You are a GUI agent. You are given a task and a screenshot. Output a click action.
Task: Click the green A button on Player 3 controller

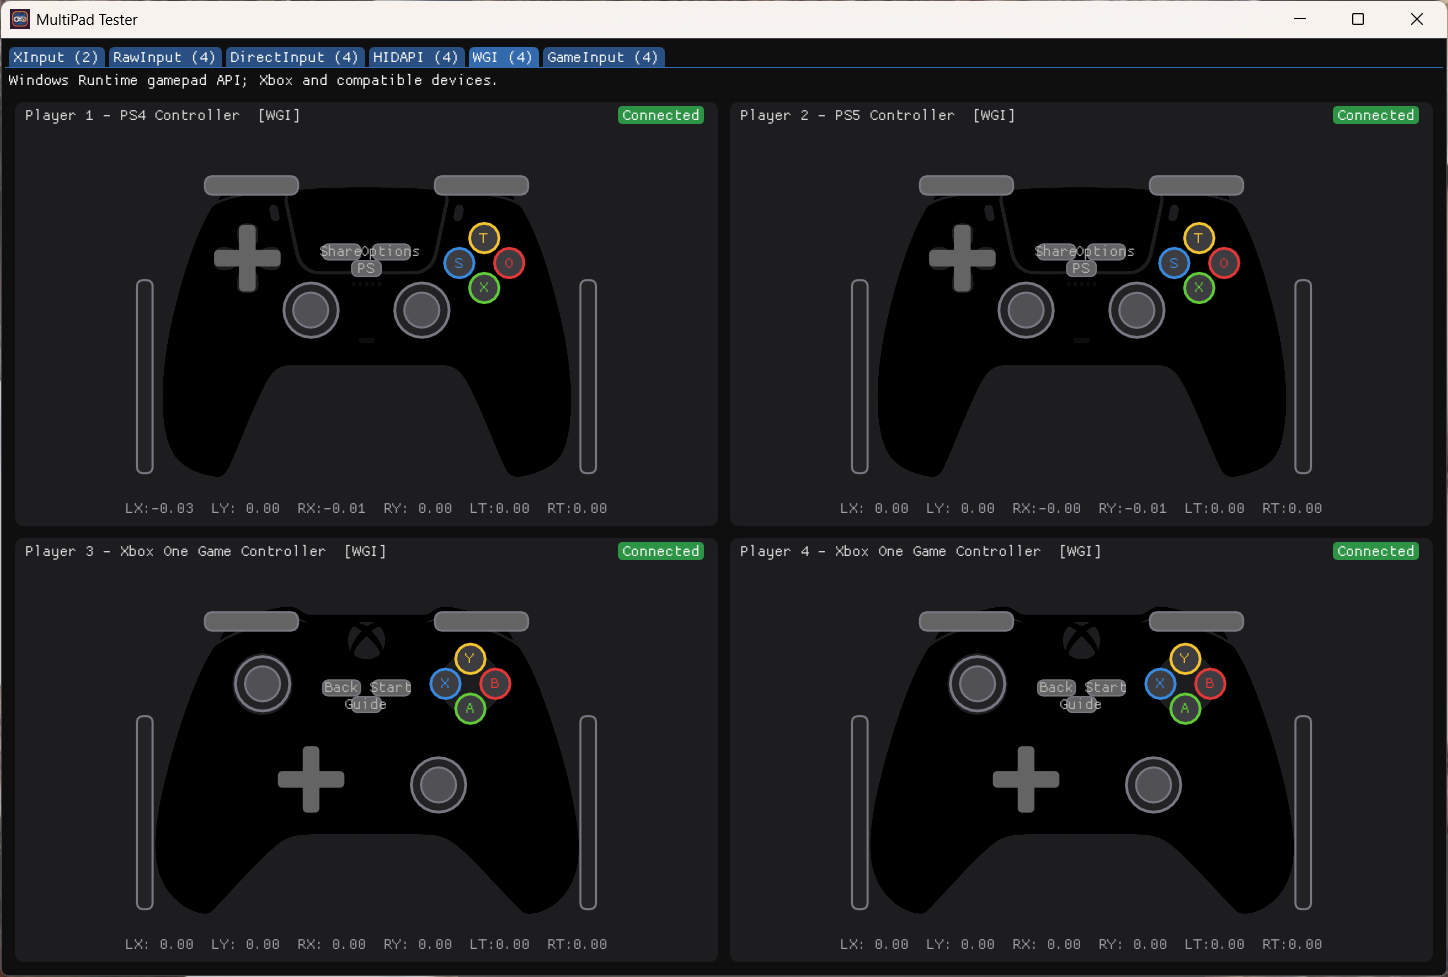[470, 708]
